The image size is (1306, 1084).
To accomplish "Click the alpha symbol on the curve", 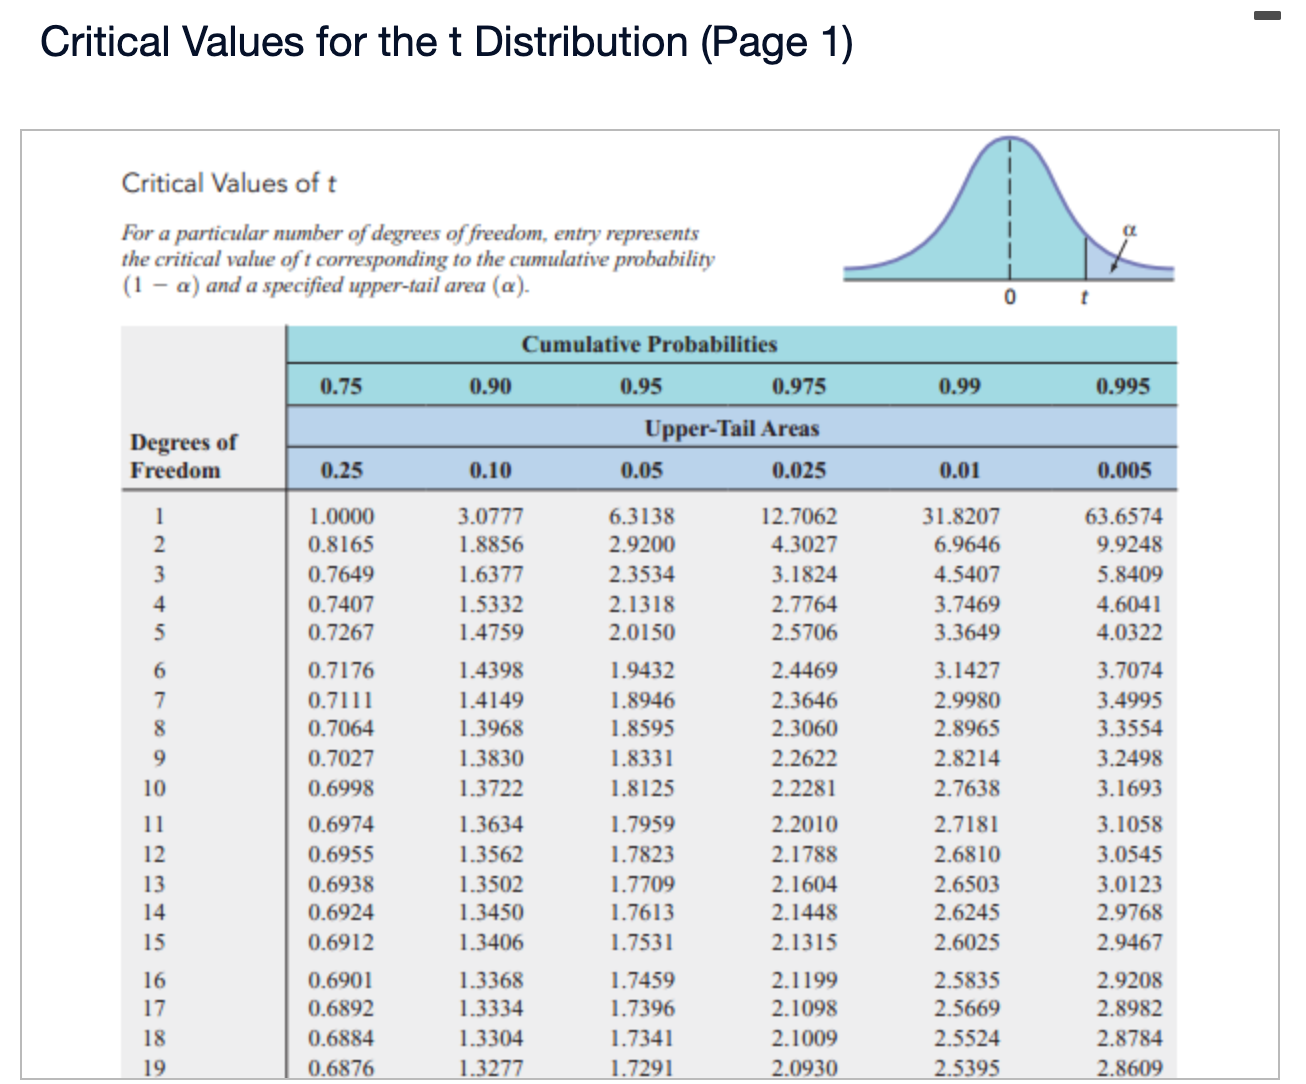I will coord(1131,230).
